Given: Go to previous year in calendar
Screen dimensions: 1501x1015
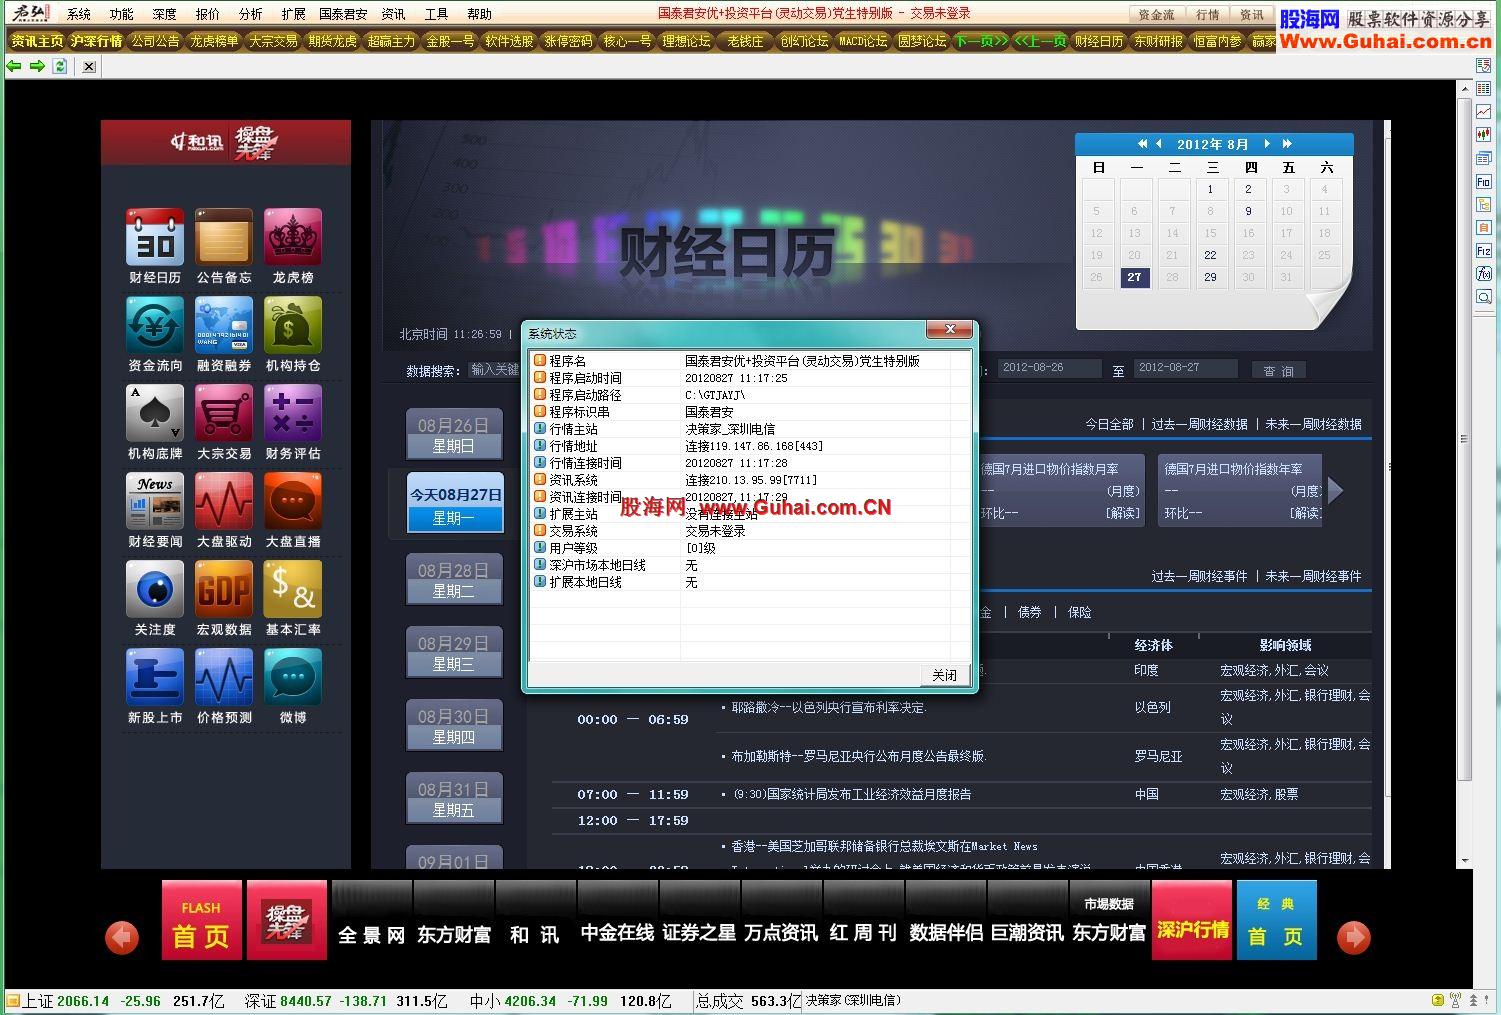Looking at the screenshot, I should tap(1142, 144).
